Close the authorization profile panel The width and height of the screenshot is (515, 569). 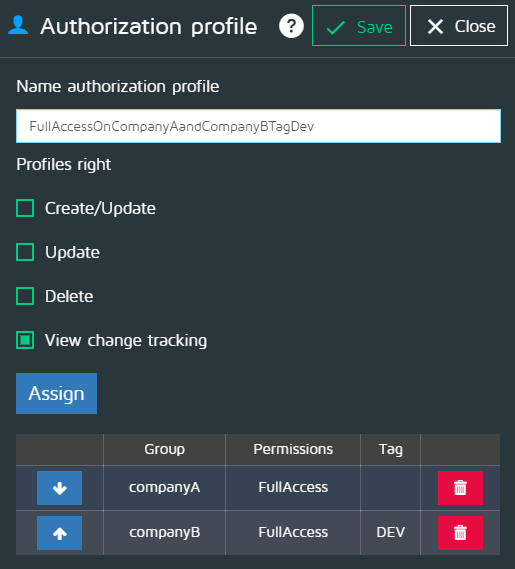459,26
